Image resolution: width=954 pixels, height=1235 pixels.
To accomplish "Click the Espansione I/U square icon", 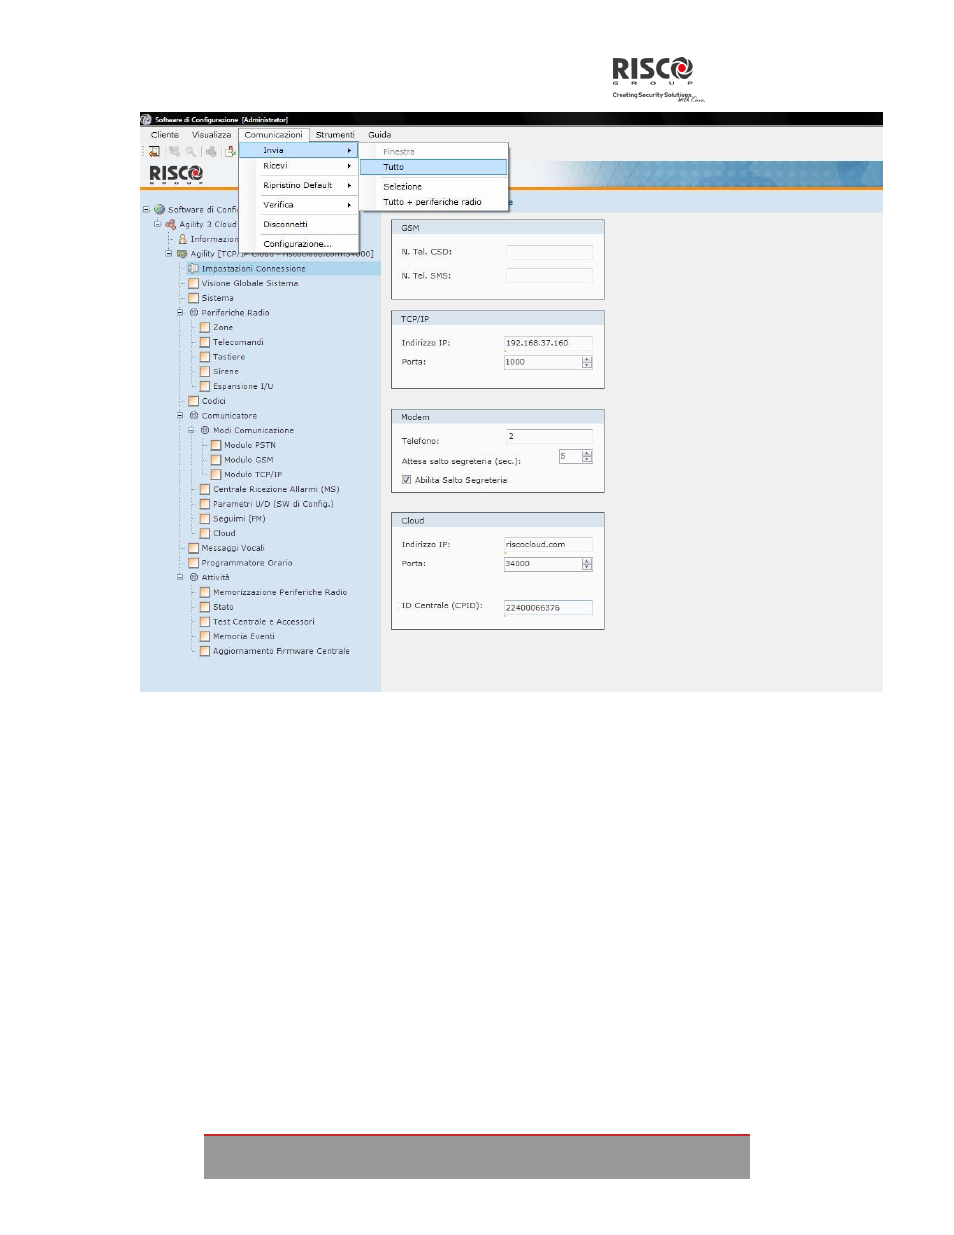I will (x=205, y=386).
